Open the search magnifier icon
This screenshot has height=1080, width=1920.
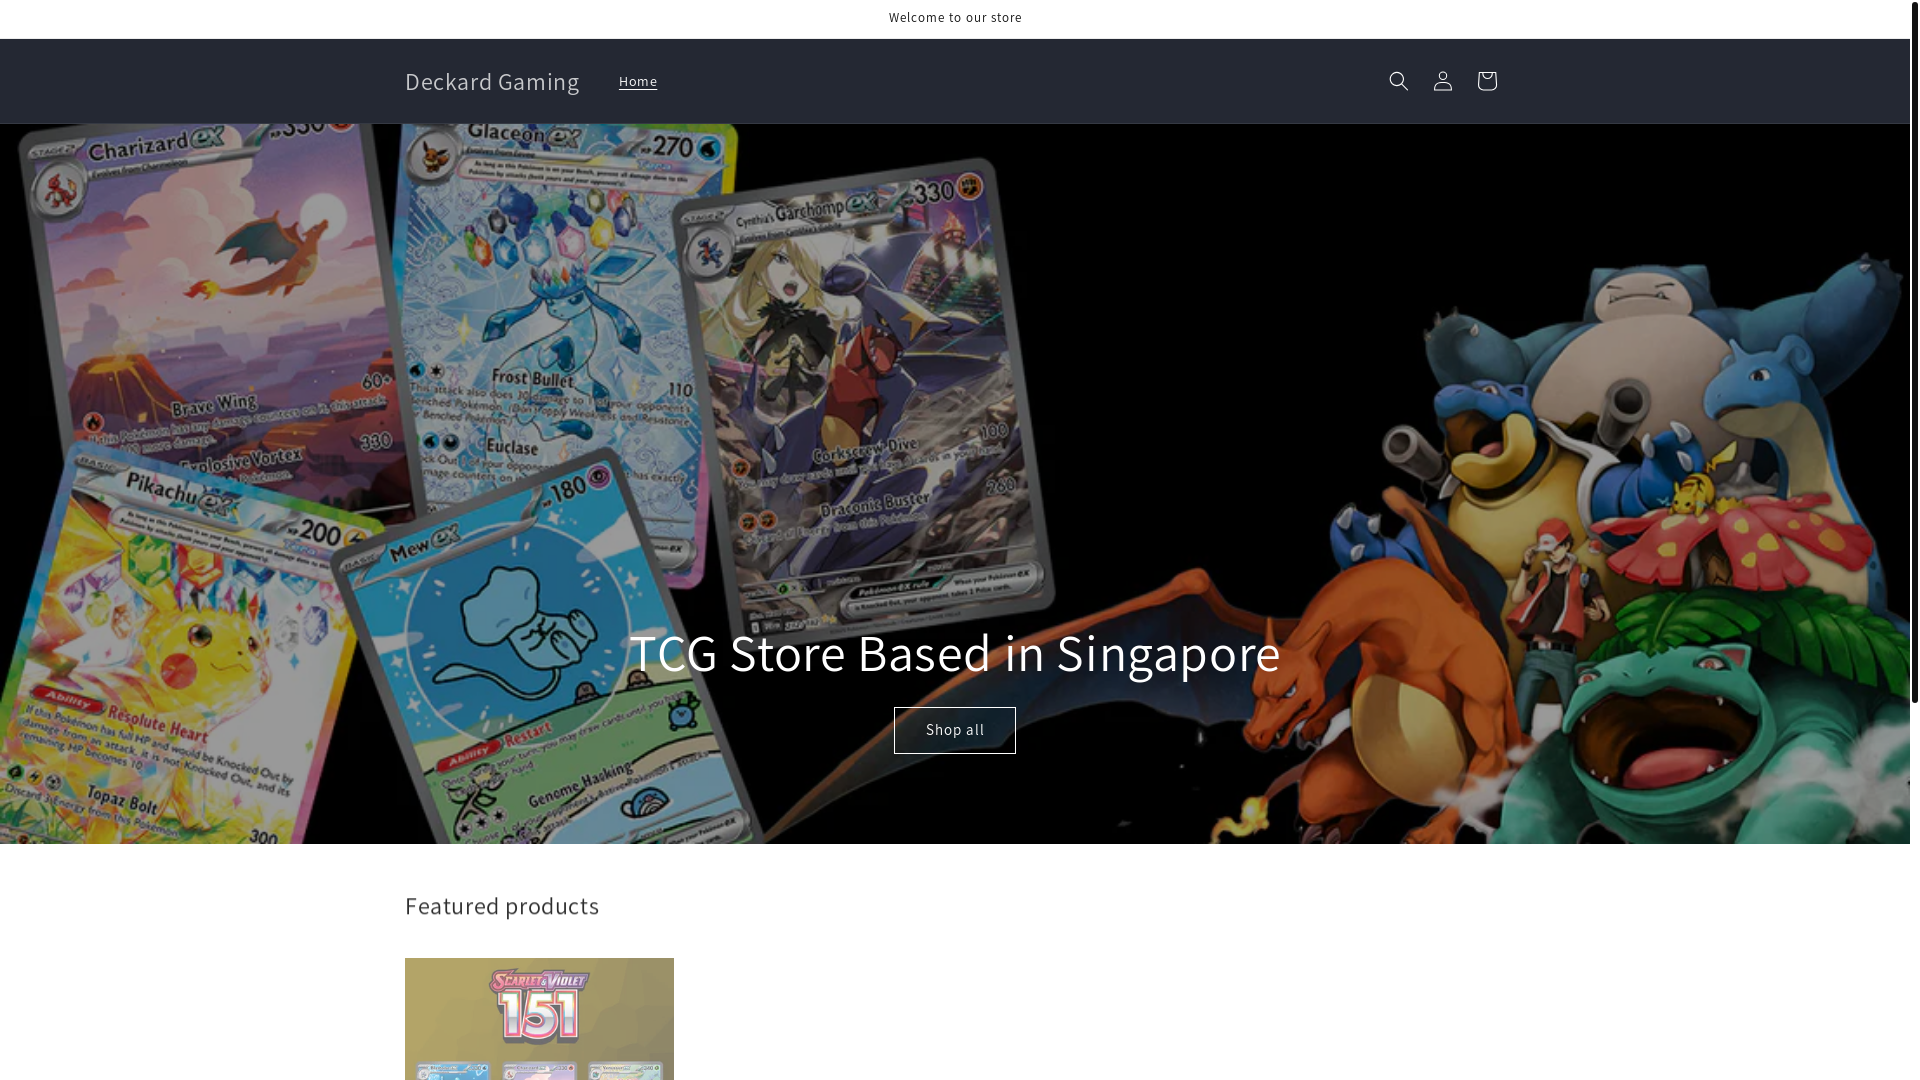coord(1398,81)
